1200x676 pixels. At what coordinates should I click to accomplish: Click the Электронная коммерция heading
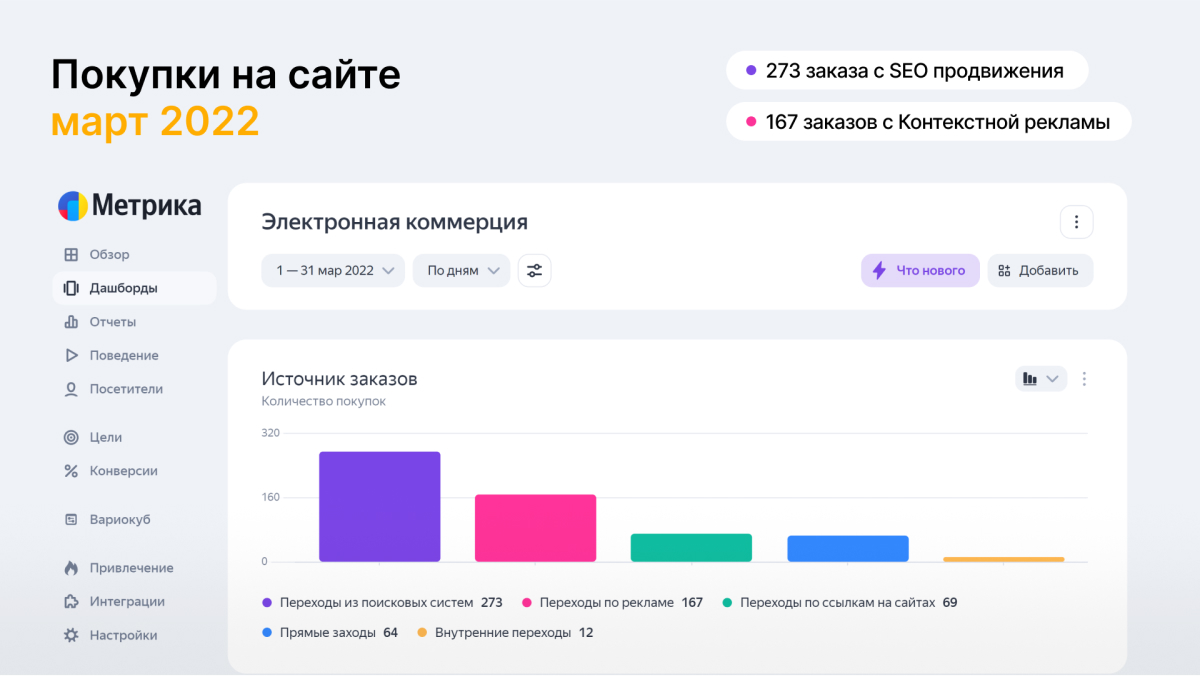point(394,222)
